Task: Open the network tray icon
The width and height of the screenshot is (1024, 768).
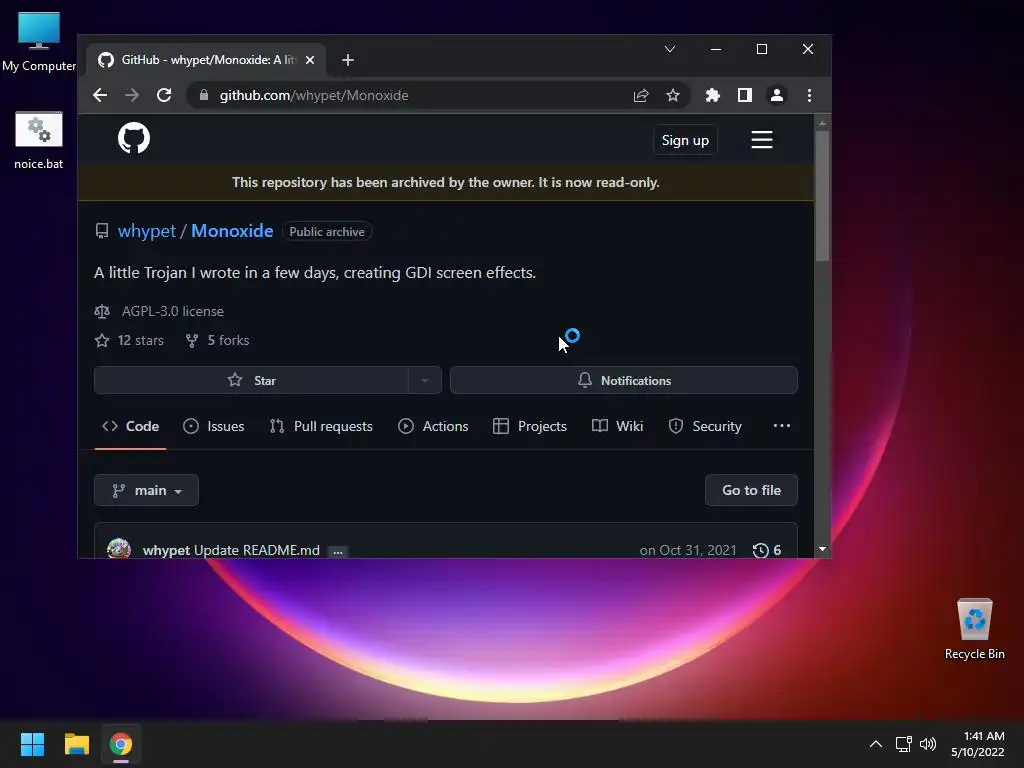Action: pos(903,744)
